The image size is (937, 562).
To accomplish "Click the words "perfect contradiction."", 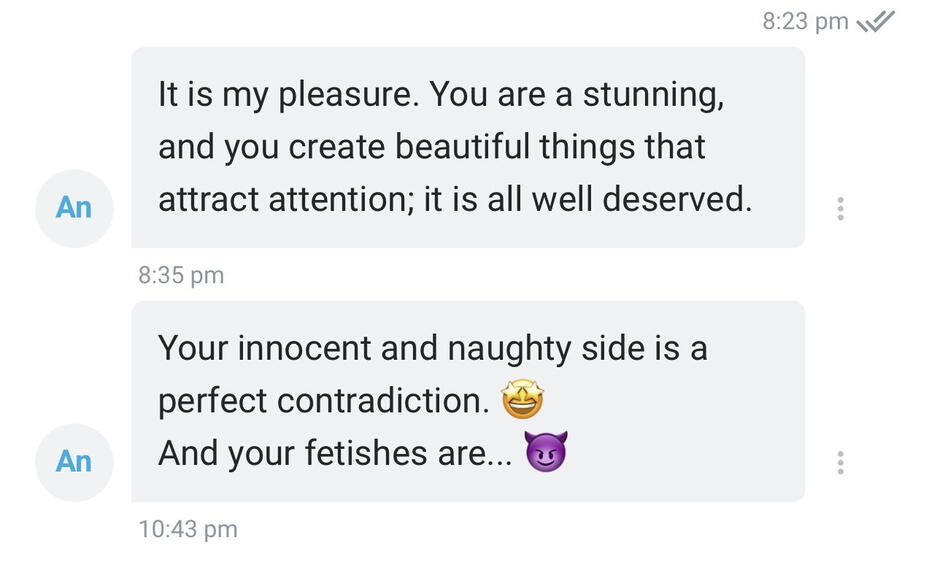I will point(323,401).
